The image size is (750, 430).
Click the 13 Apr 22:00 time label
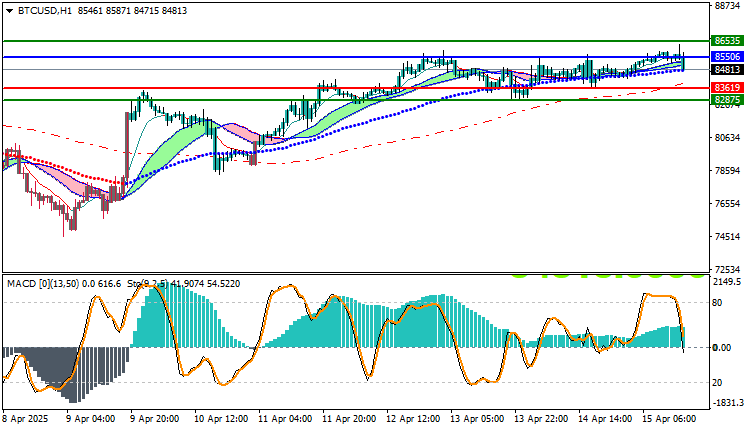[x=541, y=419]
